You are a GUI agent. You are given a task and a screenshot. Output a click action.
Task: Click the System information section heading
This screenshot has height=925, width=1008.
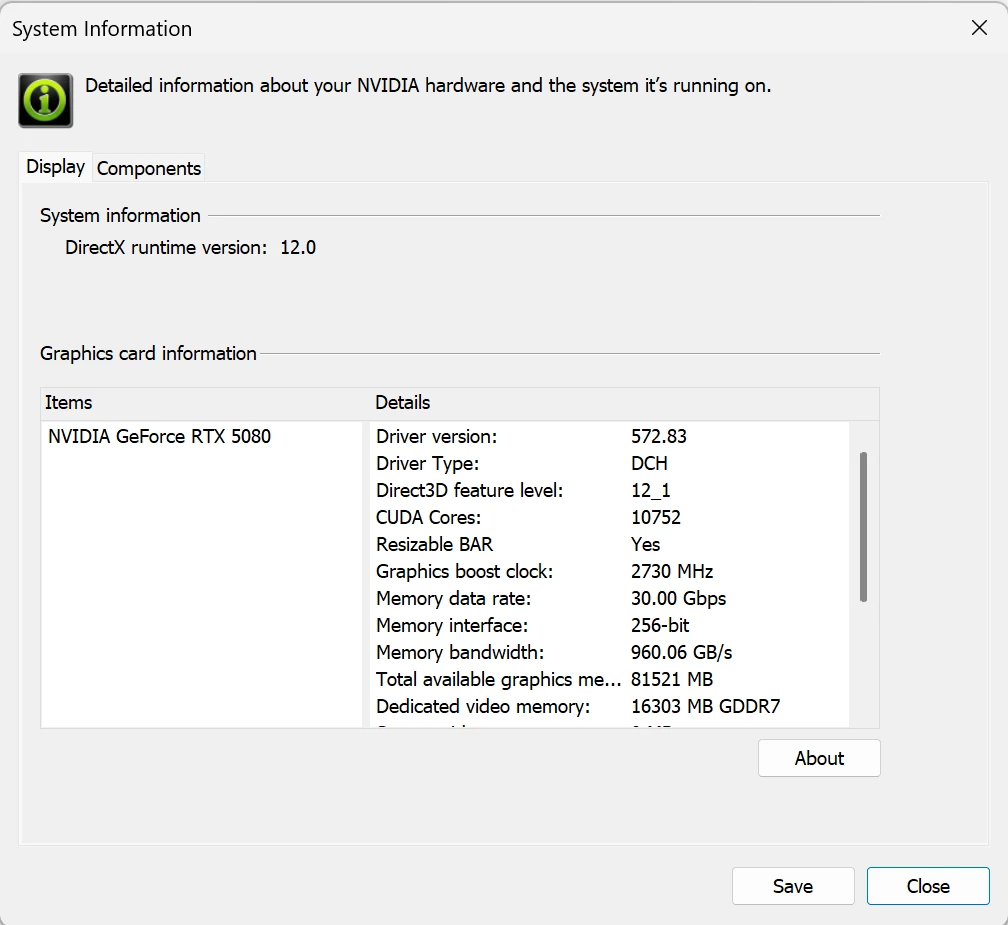point(120,215)
